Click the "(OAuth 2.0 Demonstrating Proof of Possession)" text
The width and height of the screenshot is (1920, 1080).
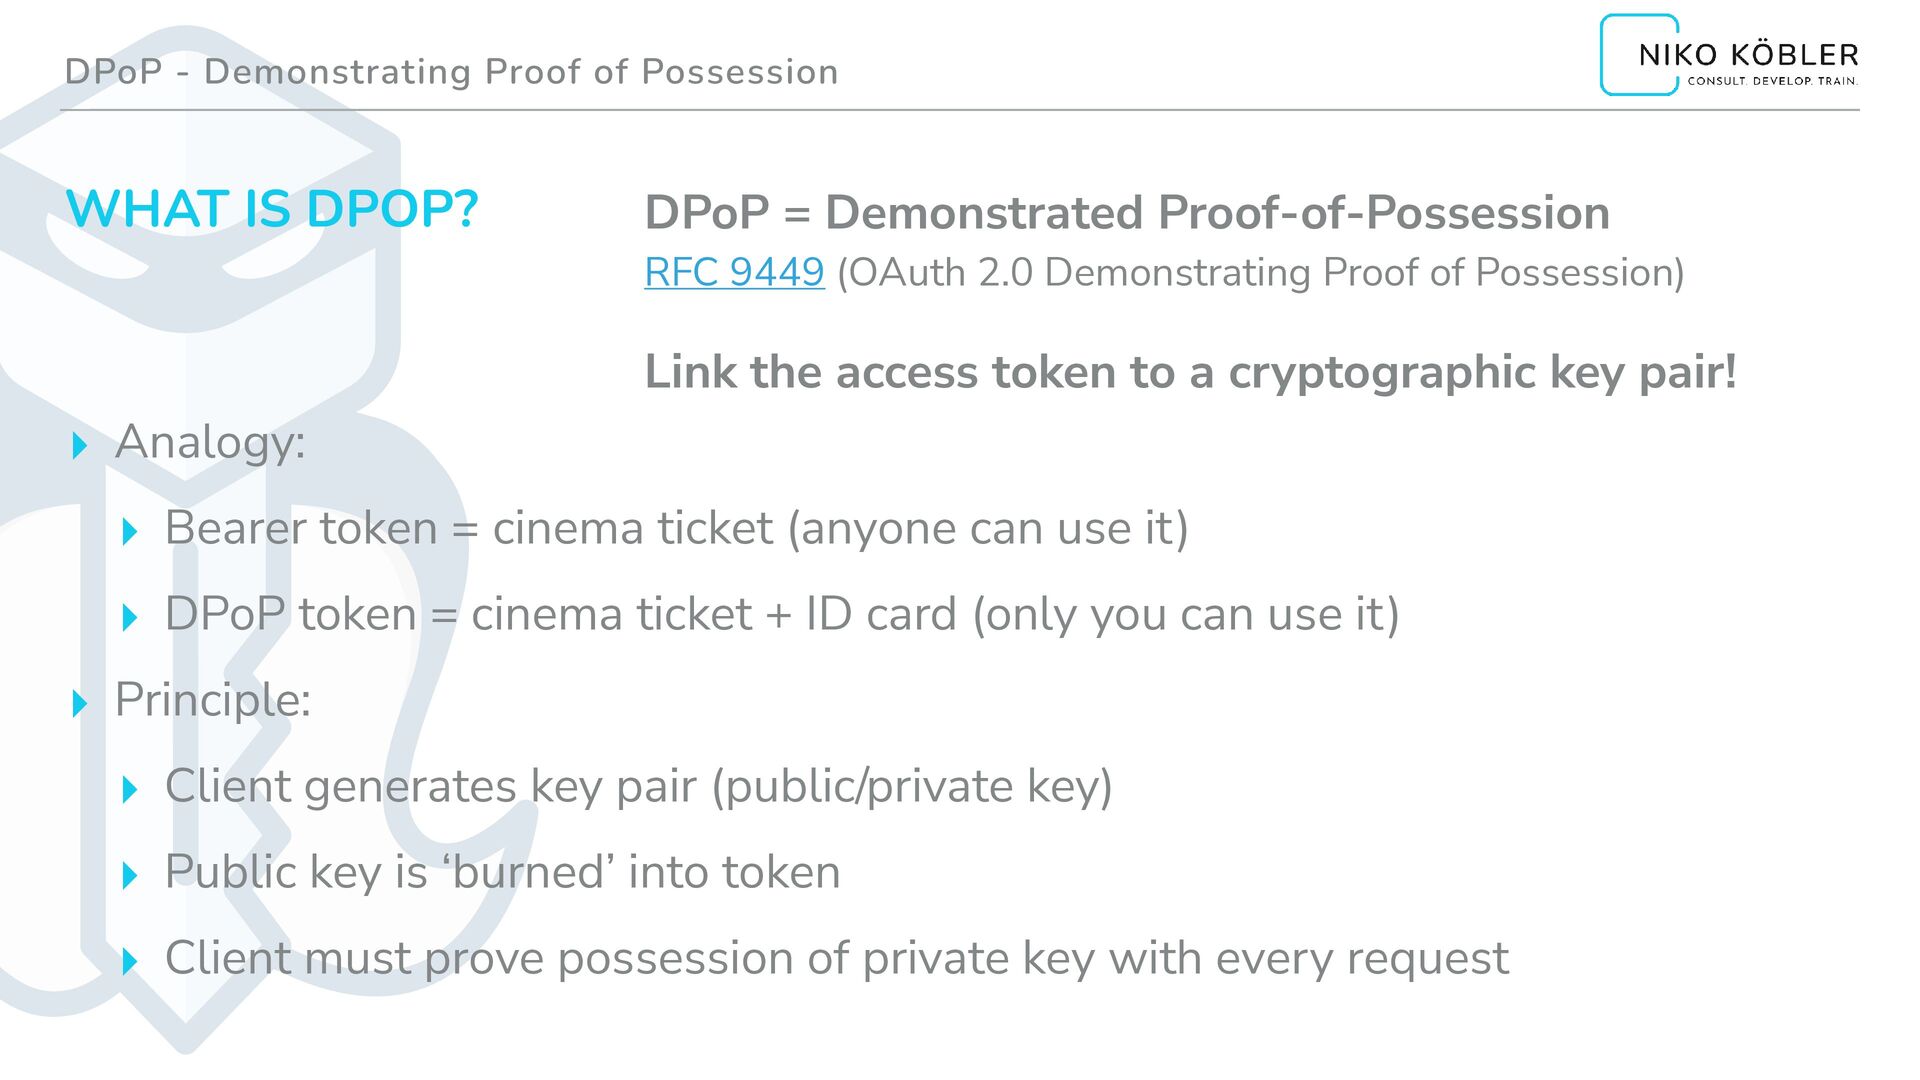[1260, 272]
